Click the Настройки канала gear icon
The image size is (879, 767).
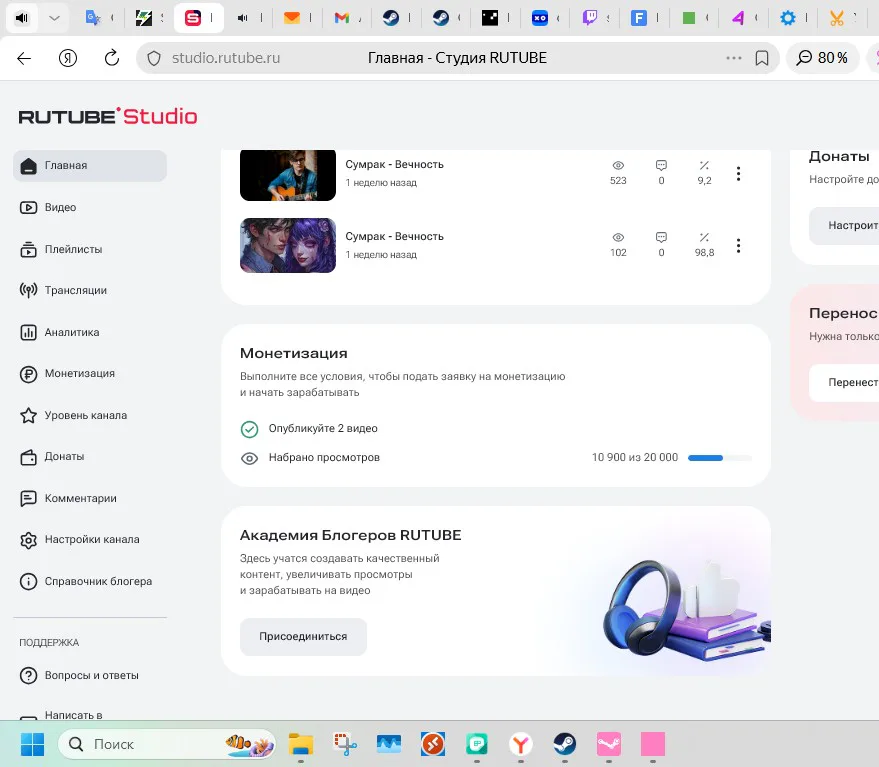28,540
